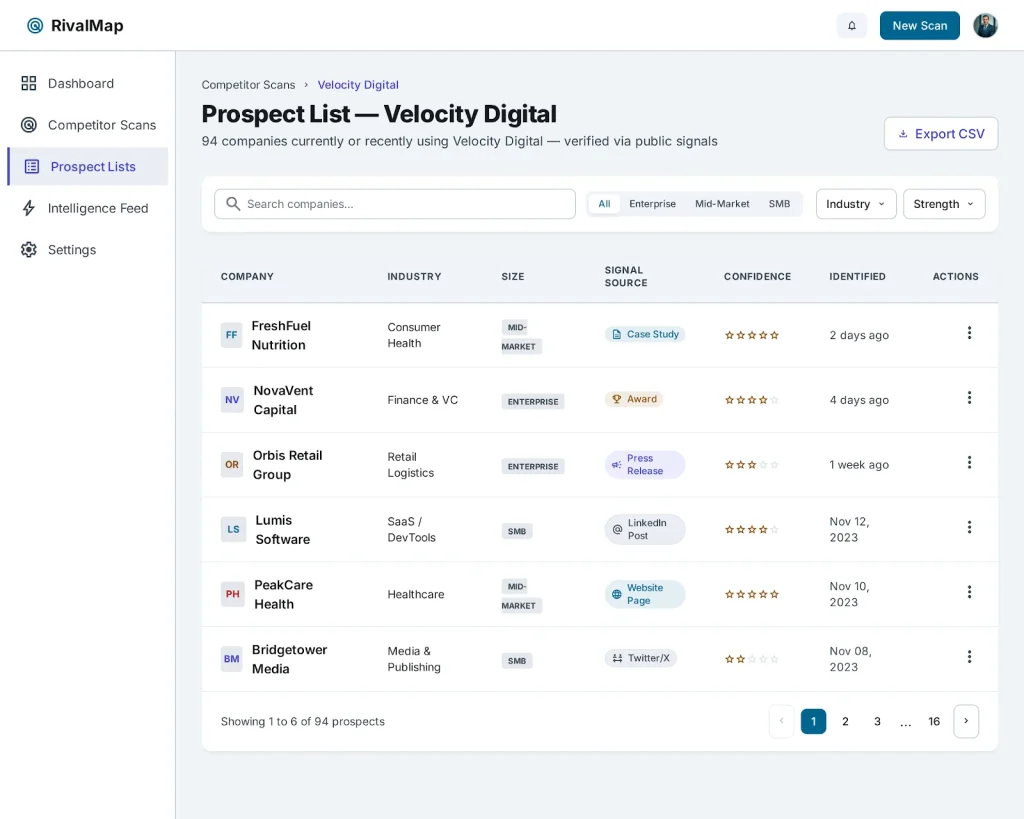Filter by SMB size

[779, 204]
